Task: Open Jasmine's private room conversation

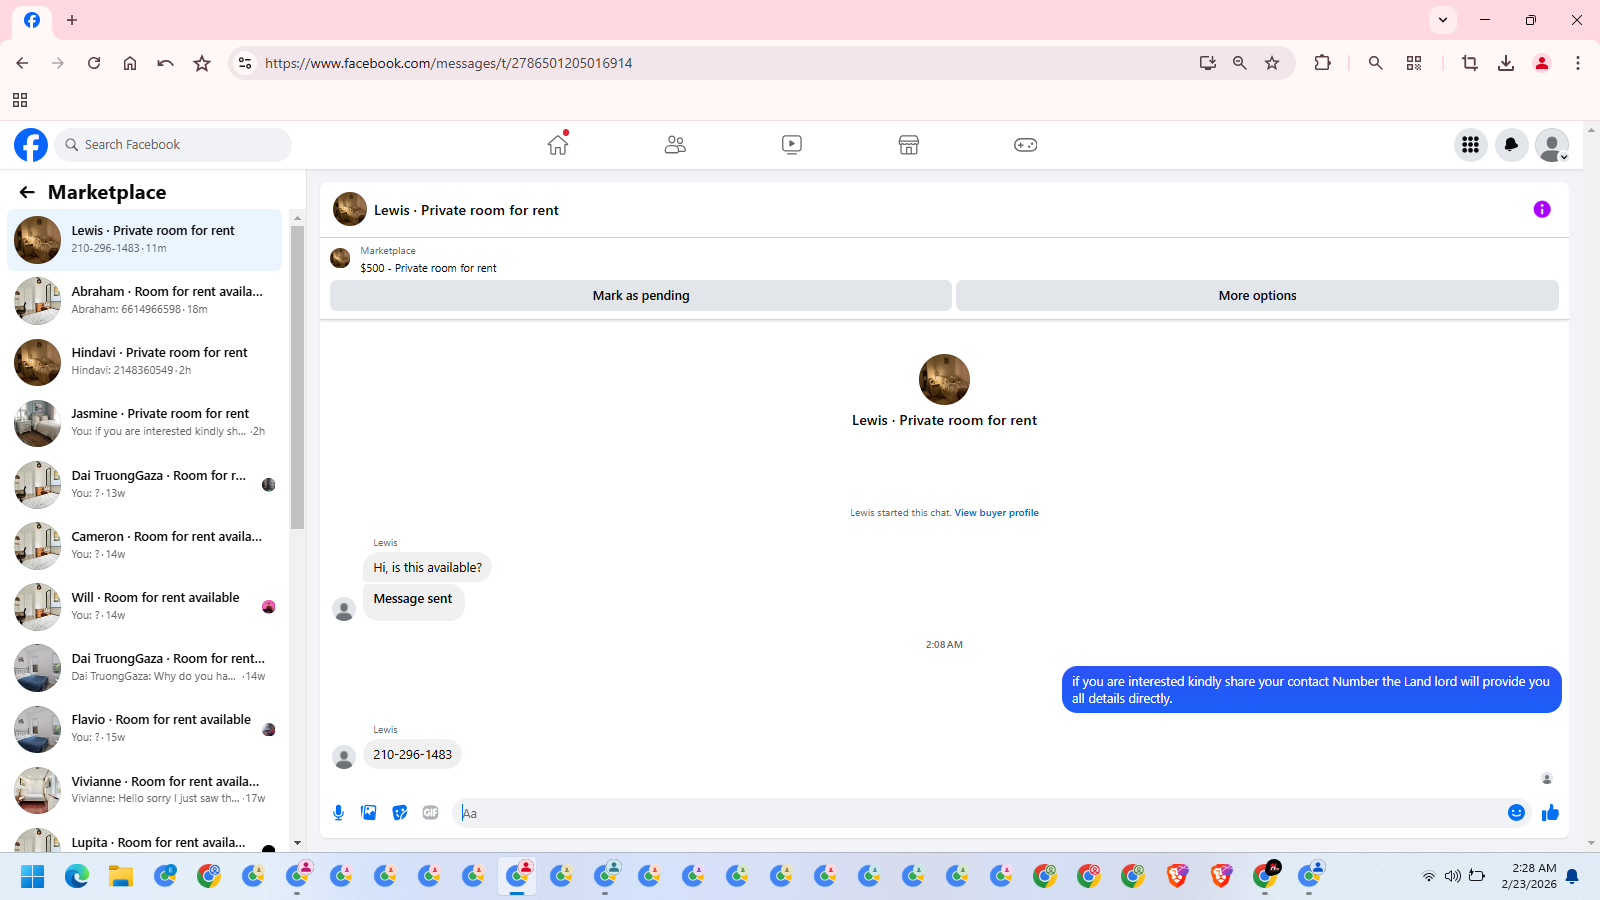Action: click(145, 423)
